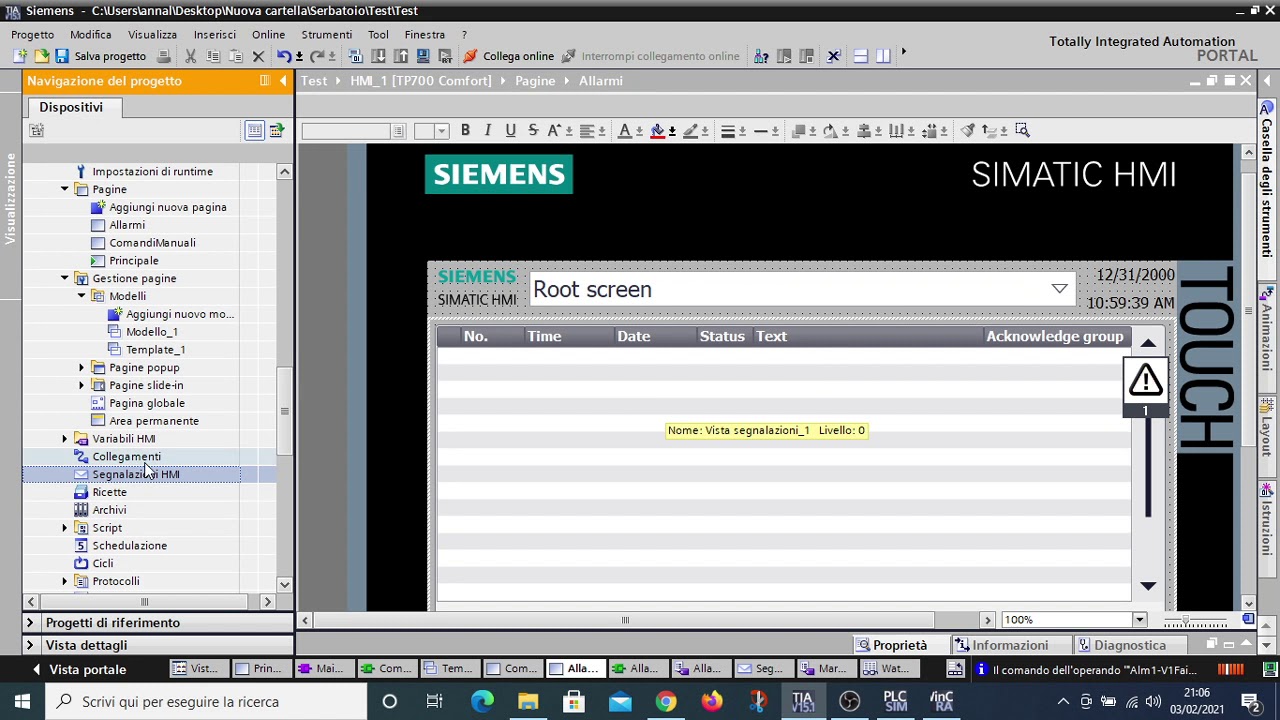Image resolution: width=1280 pixels, height=720 pixels.
Task: Toggle bold text formatting
Action: tap(465, 130)
